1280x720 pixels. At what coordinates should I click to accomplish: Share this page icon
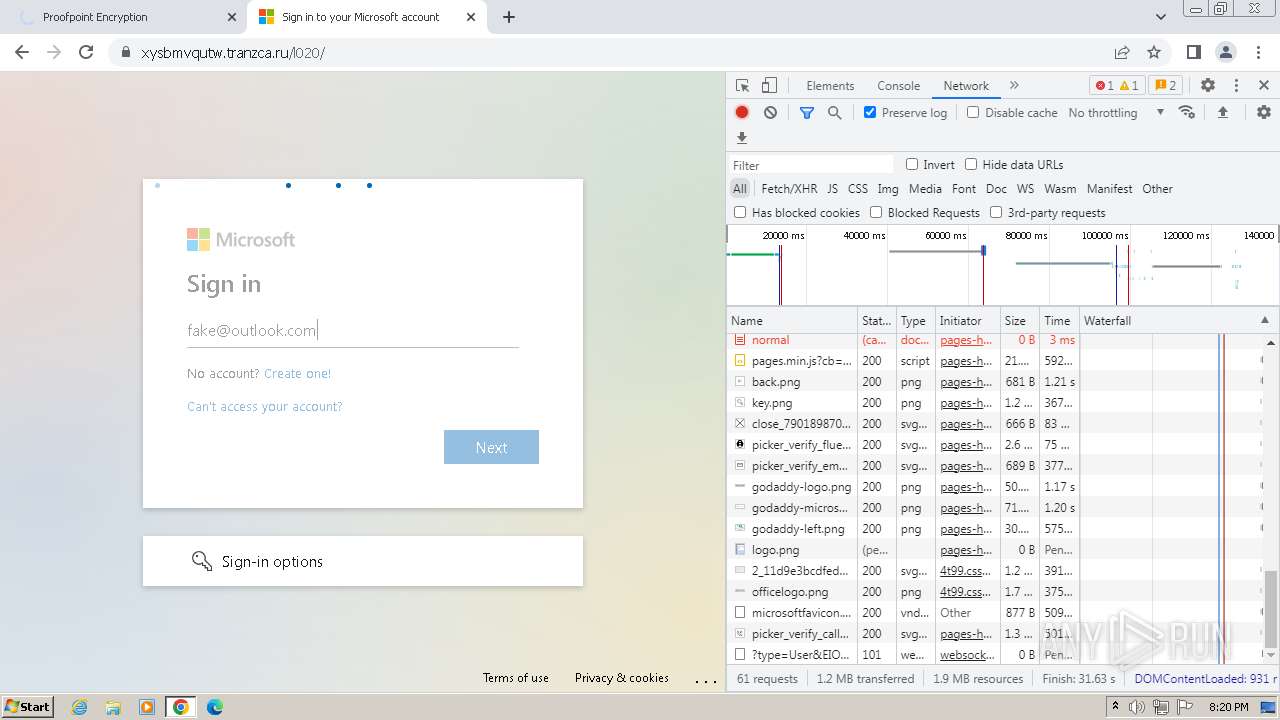click(x=1122, y=52)
